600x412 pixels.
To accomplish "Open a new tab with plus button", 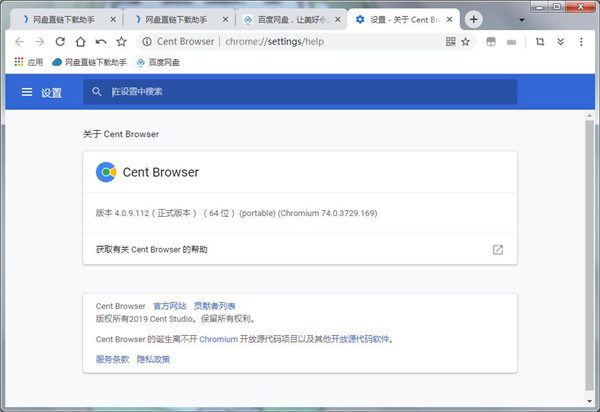I will [x=473, y=20].
